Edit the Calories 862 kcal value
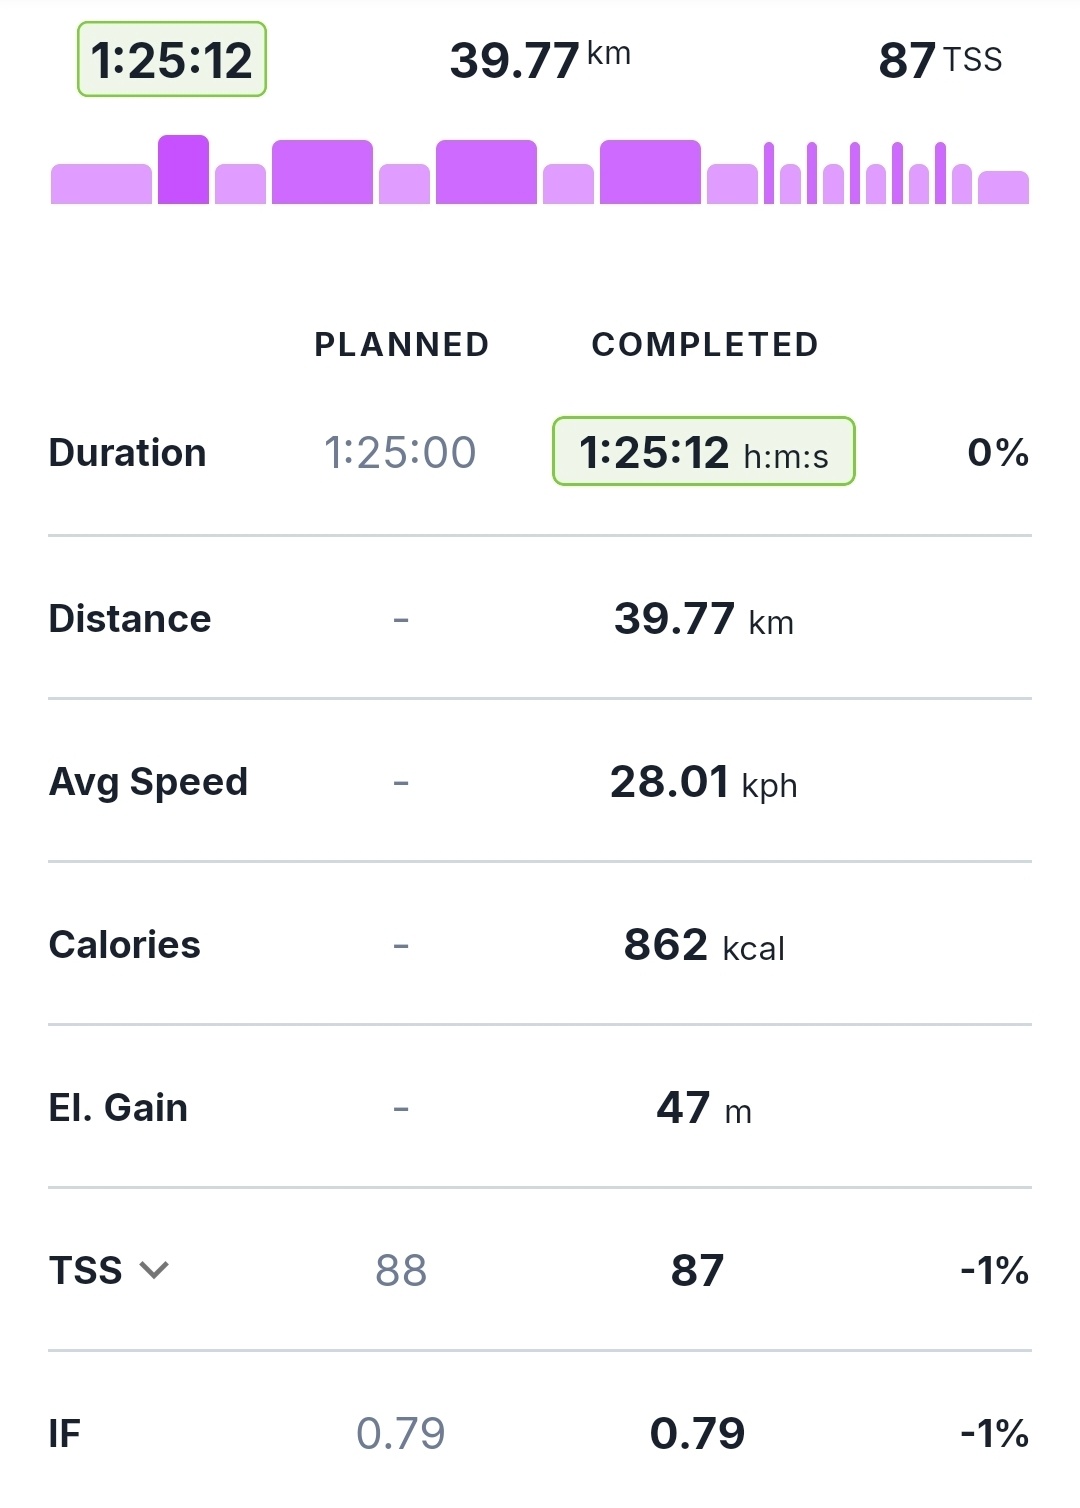The height and width of the screenshot is (1508, 1080). tap(703, 945)
